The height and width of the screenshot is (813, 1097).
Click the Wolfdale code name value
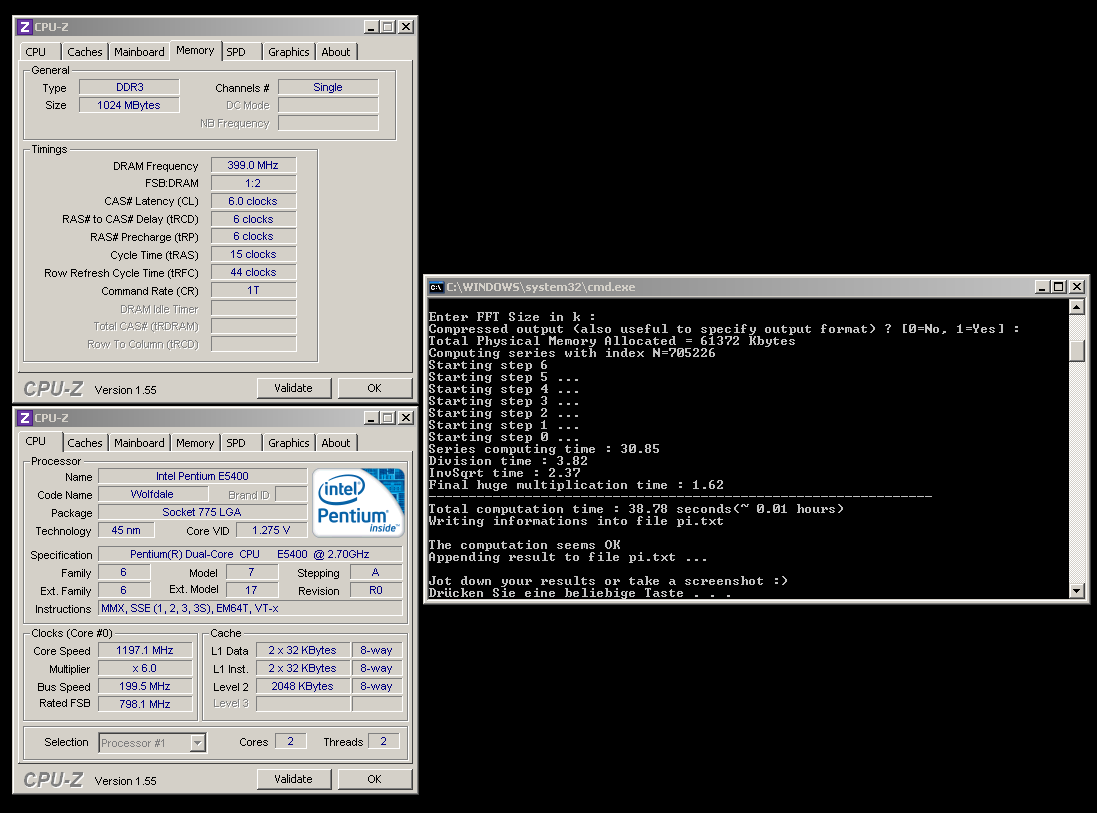tap(153, 495)
